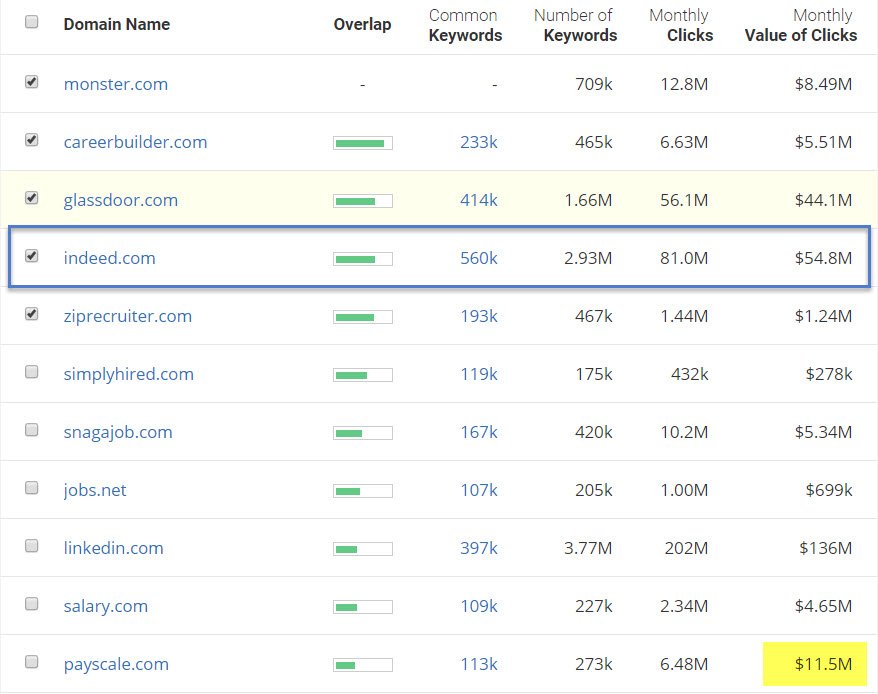Viewport: 878px width, 694px height.
Task: Select the 3.77M keywords value for linkedin.com
Action: click(x=588, y=548)
